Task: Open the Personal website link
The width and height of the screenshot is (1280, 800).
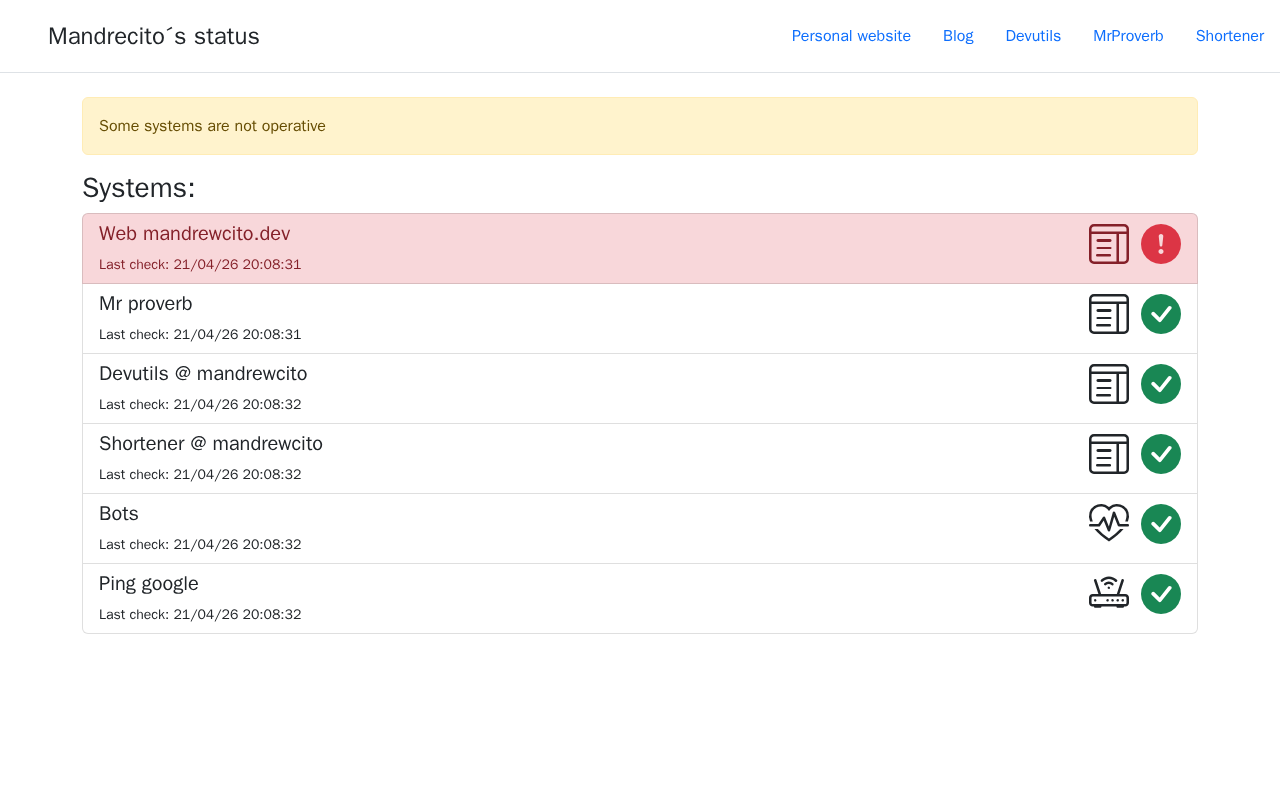Action: (x=851, y=36)
